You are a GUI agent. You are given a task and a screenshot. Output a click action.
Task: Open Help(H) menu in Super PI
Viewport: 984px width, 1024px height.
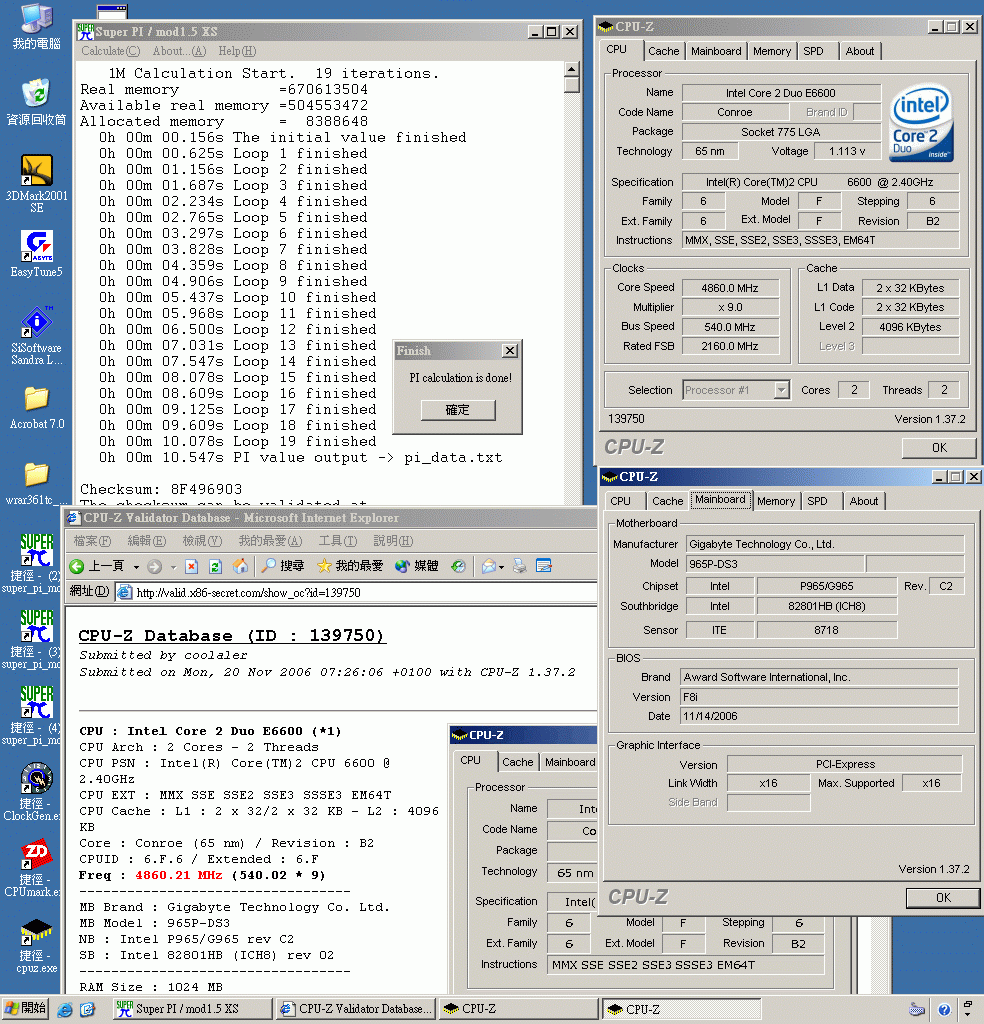(x=237, y=51)
